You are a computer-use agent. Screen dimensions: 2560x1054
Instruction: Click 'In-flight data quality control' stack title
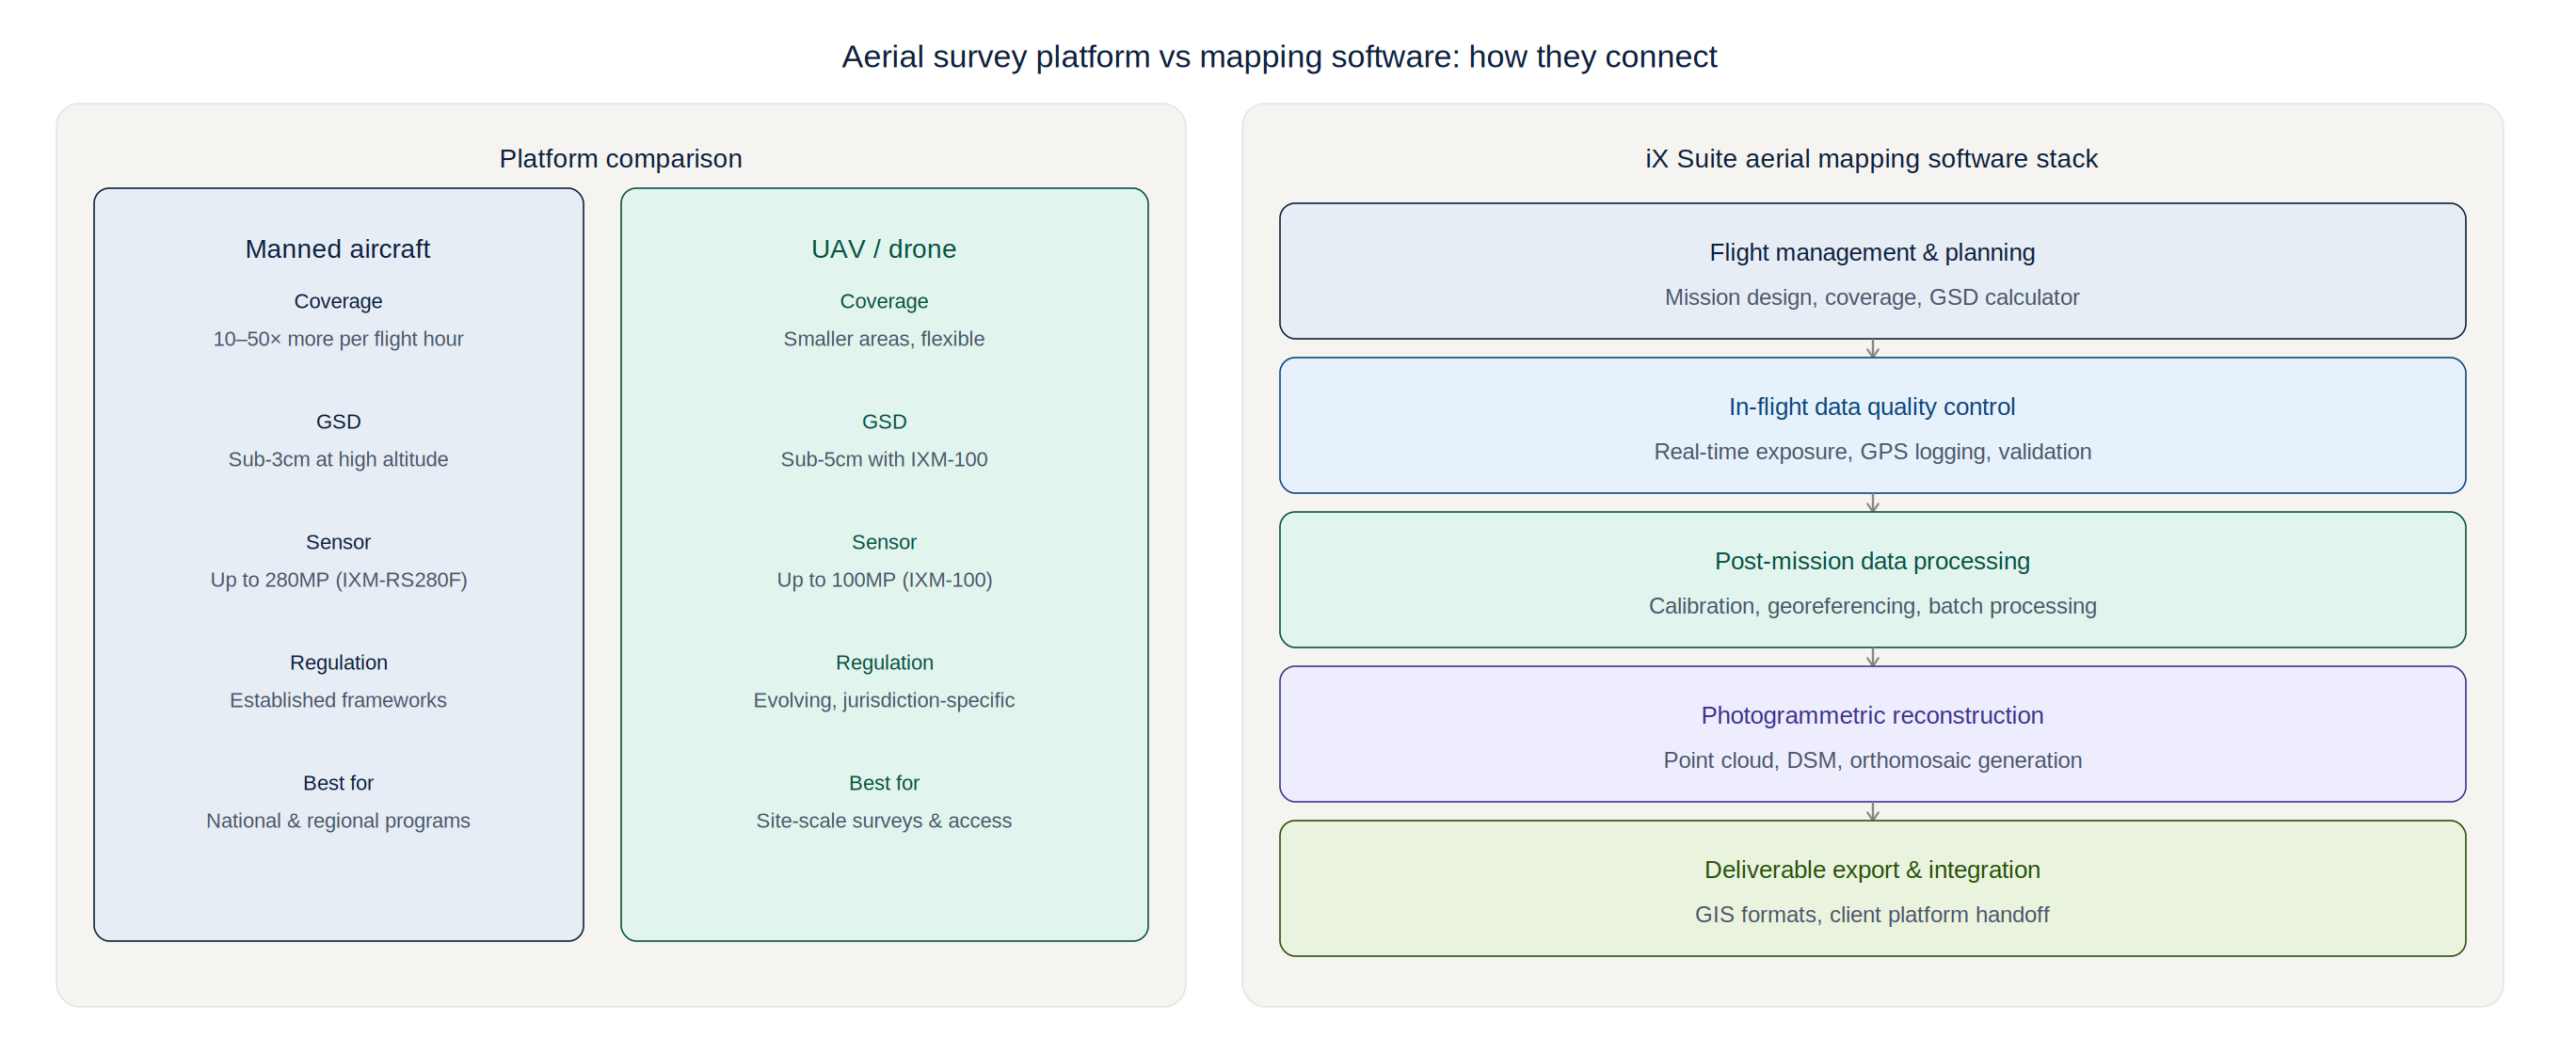click(x=1871, y=407)
